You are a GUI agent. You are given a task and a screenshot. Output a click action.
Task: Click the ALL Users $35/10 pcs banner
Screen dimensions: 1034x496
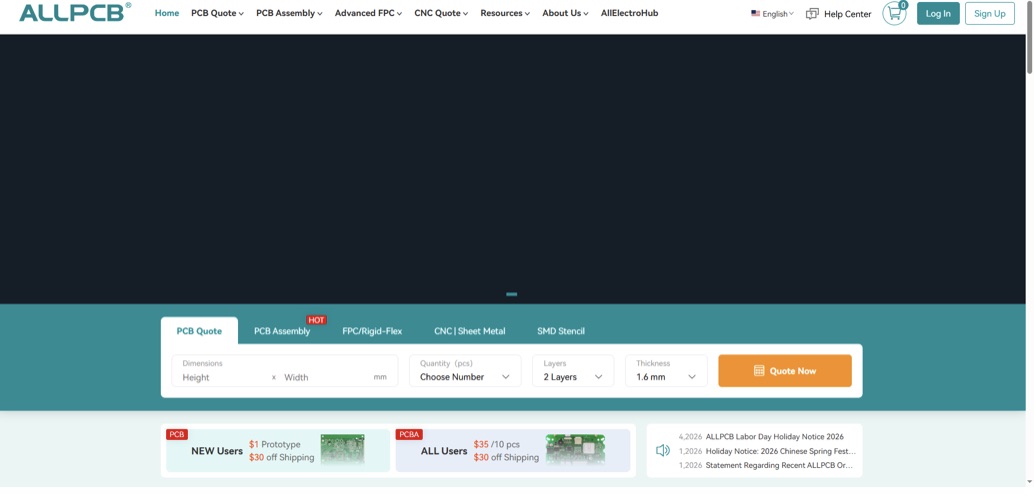512,450
